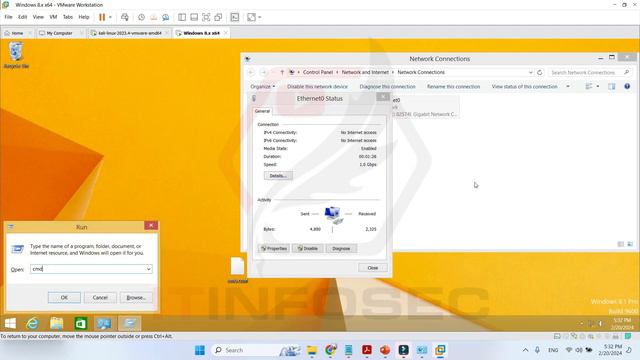Click the Disable button in Ethernet0 Status
The height and width of the screenshot is (360, 640).
point(307,249)
